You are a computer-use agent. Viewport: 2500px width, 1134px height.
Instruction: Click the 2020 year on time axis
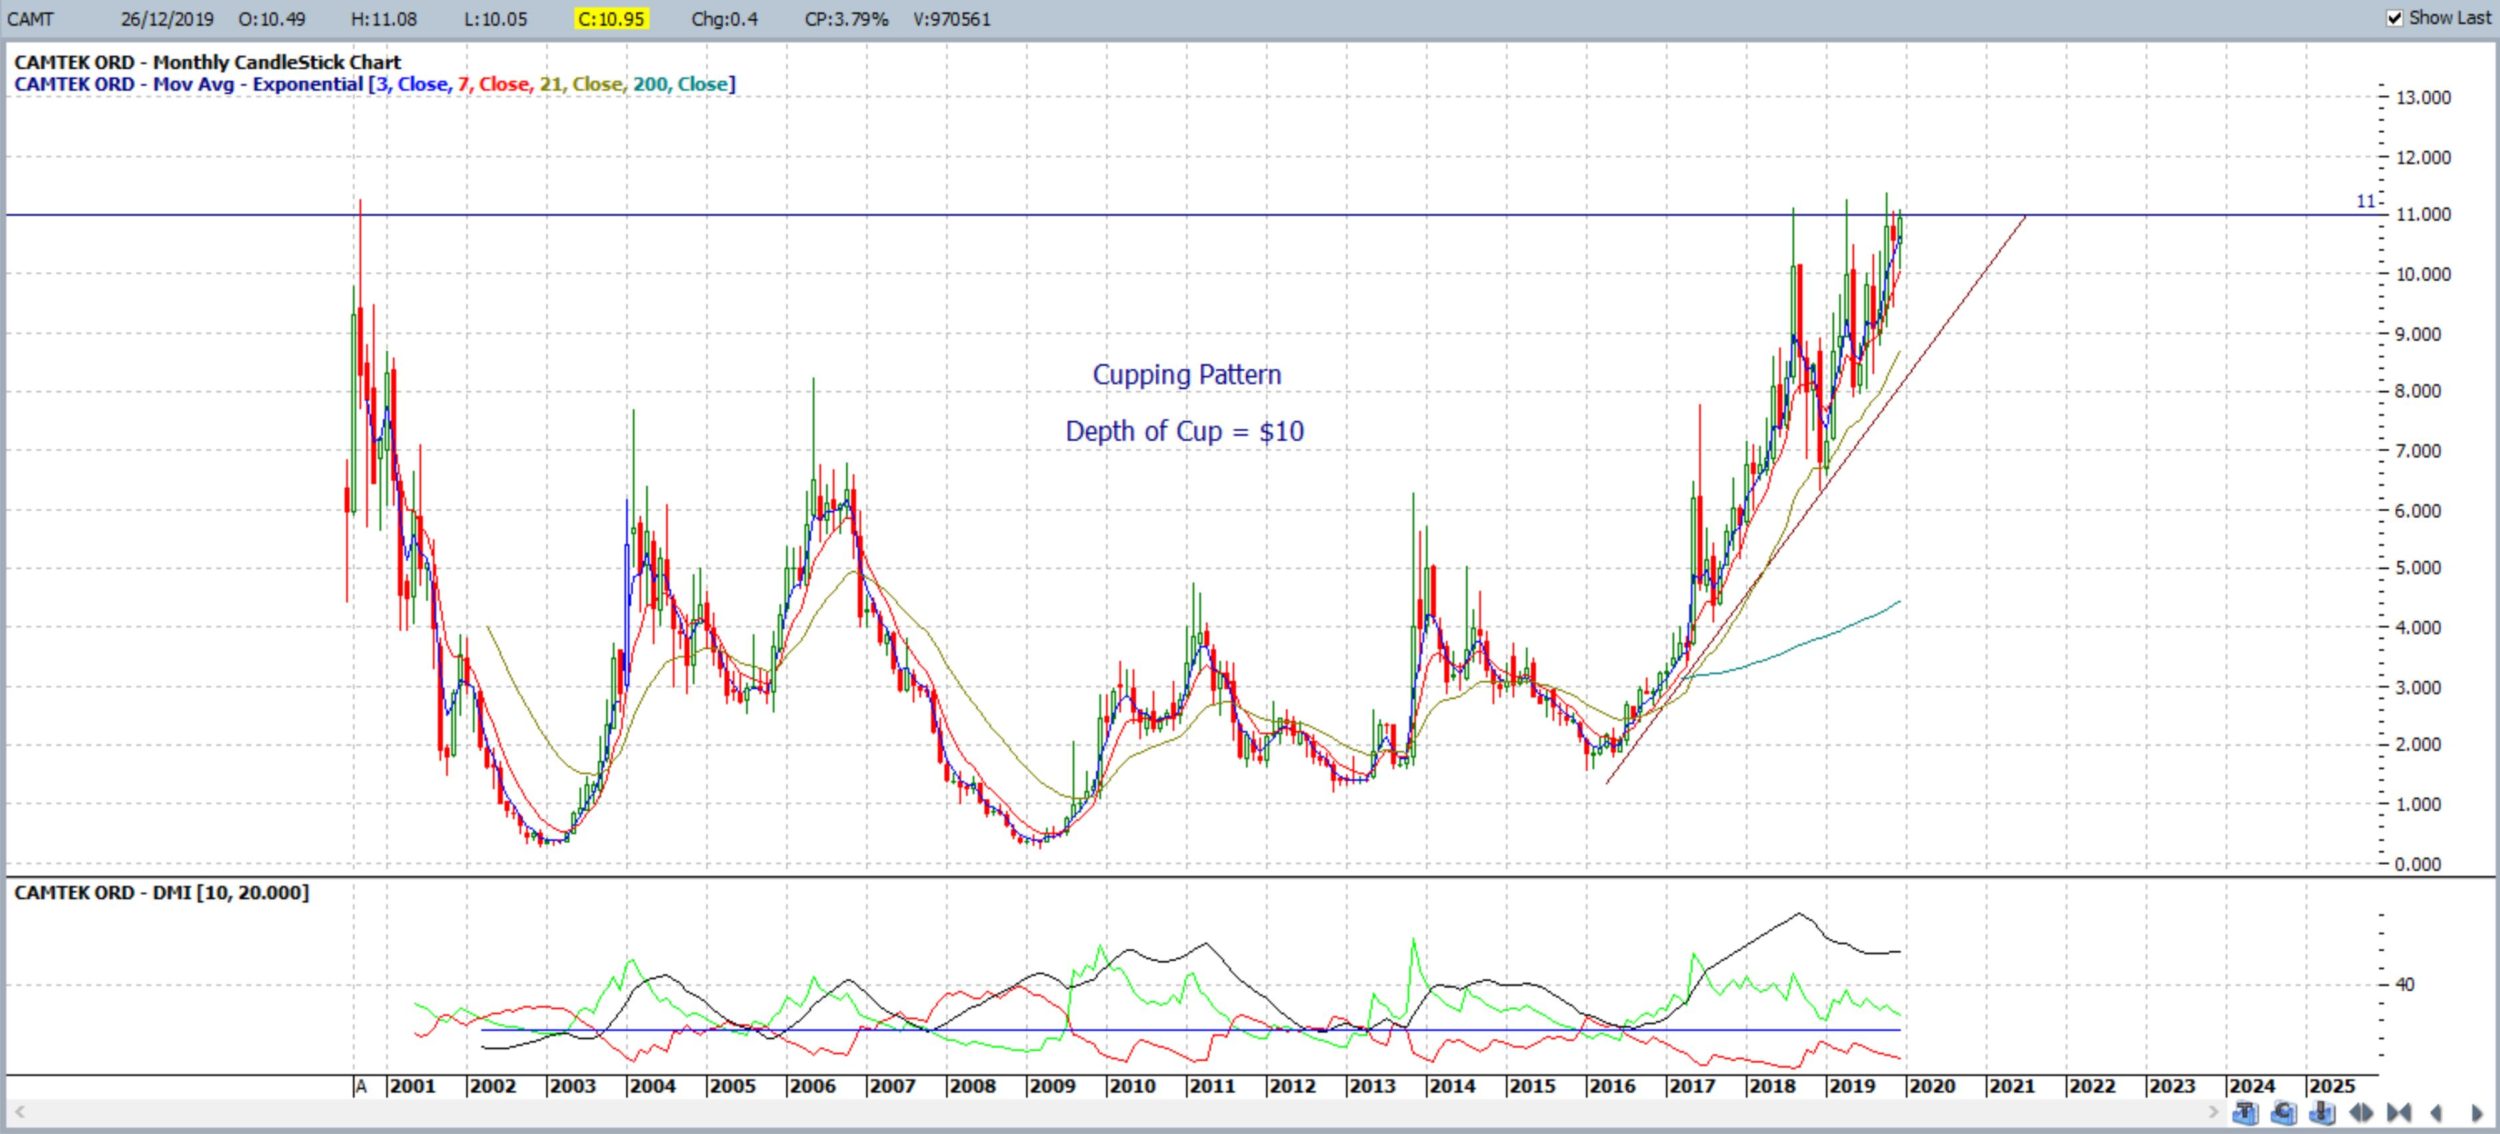click(1932, 1086)
